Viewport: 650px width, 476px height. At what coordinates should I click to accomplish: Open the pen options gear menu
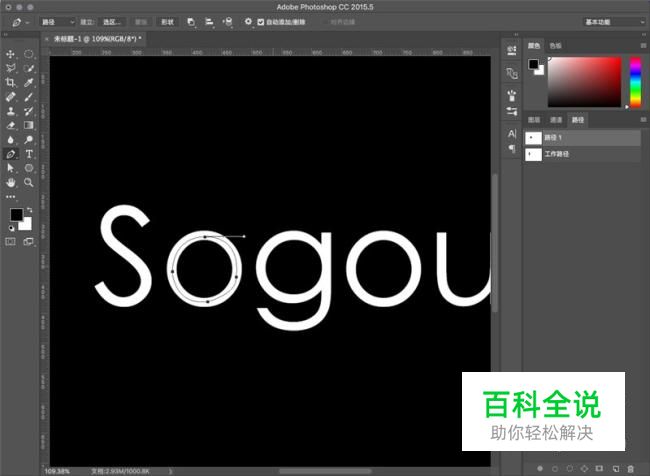pos(248,22)
